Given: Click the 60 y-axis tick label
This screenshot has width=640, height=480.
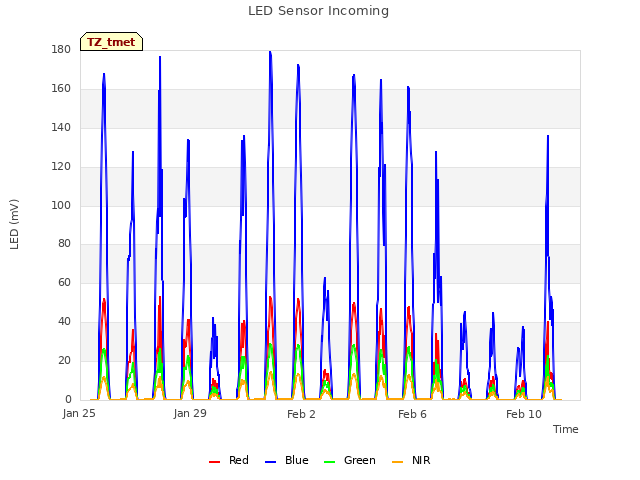Looking at the screenshot, I should [x=64, y=282].
